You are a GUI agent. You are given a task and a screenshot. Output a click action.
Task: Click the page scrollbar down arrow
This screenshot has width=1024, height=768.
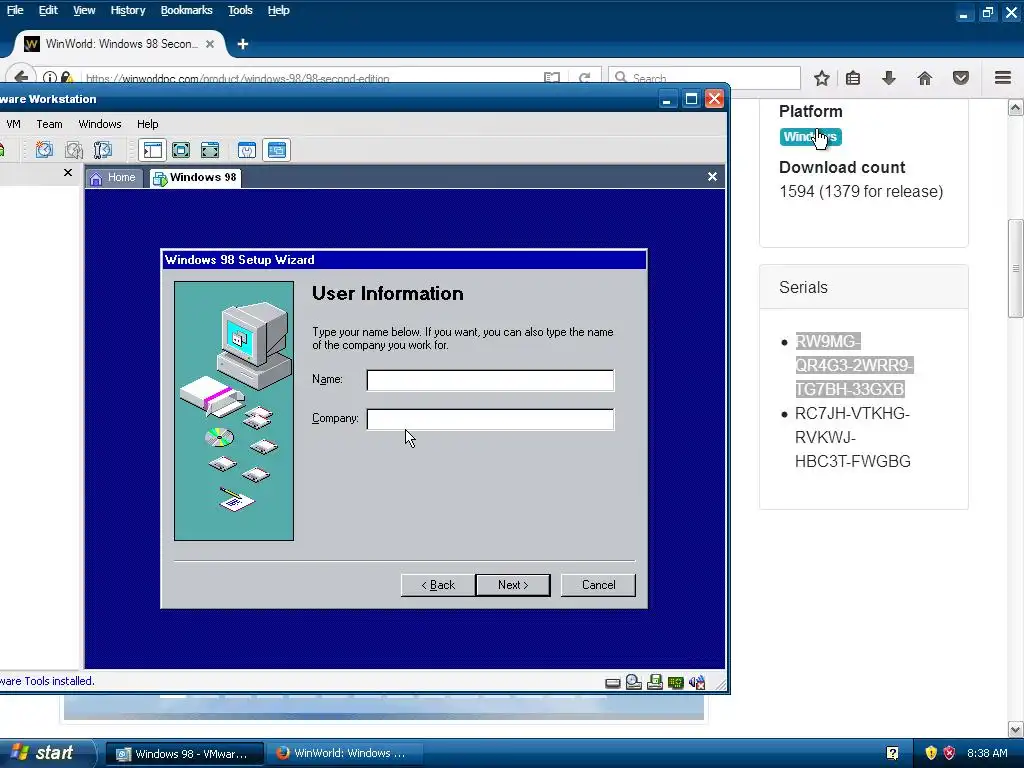pyautogui.click(x=1016, y=729)
